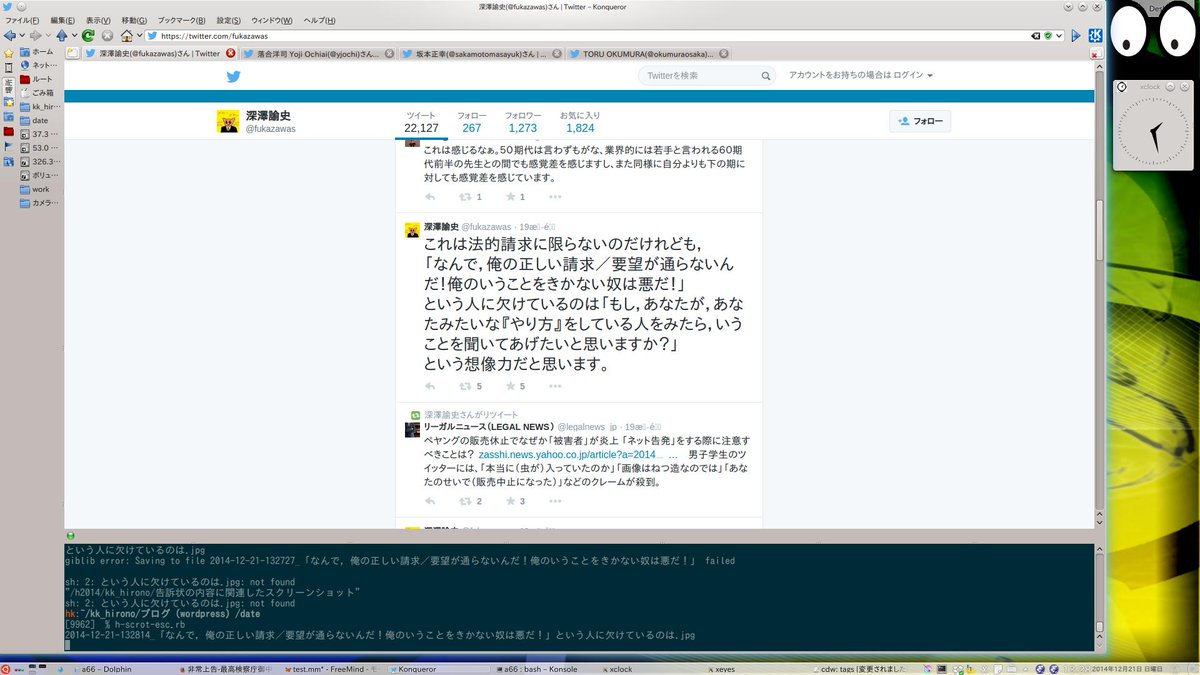Image resolution: width=1200 pixels, height=675 pixels.
Task: Click retweet icon with count 2
Action: pyautogui.click(x=465, y=501)
